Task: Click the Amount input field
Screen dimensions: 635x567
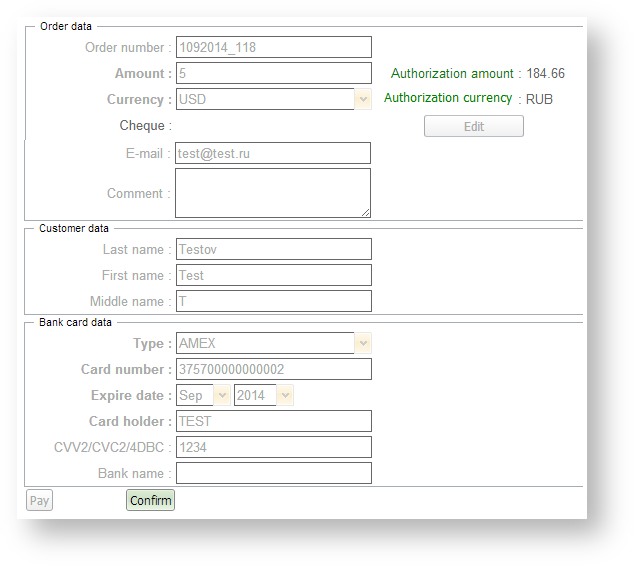Action: pyautogui.click(x=274, y=73)
